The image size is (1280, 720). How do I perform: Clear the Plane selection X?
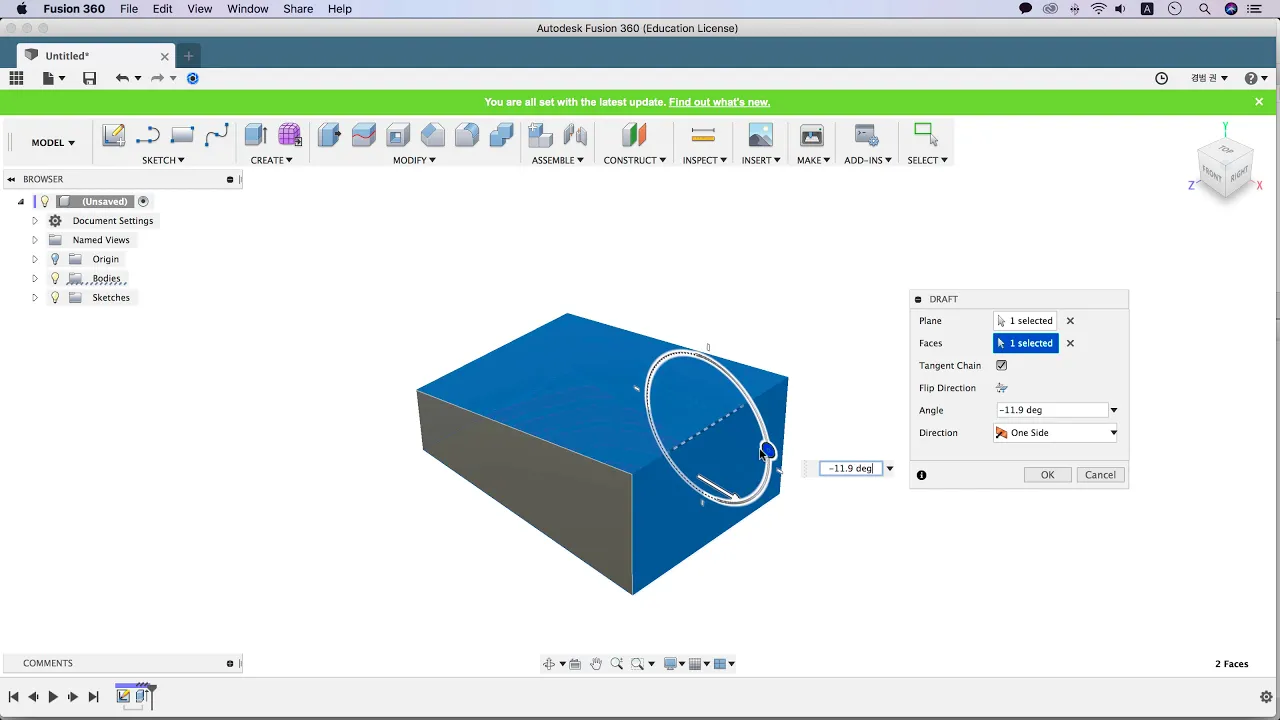coord(1070,321)
